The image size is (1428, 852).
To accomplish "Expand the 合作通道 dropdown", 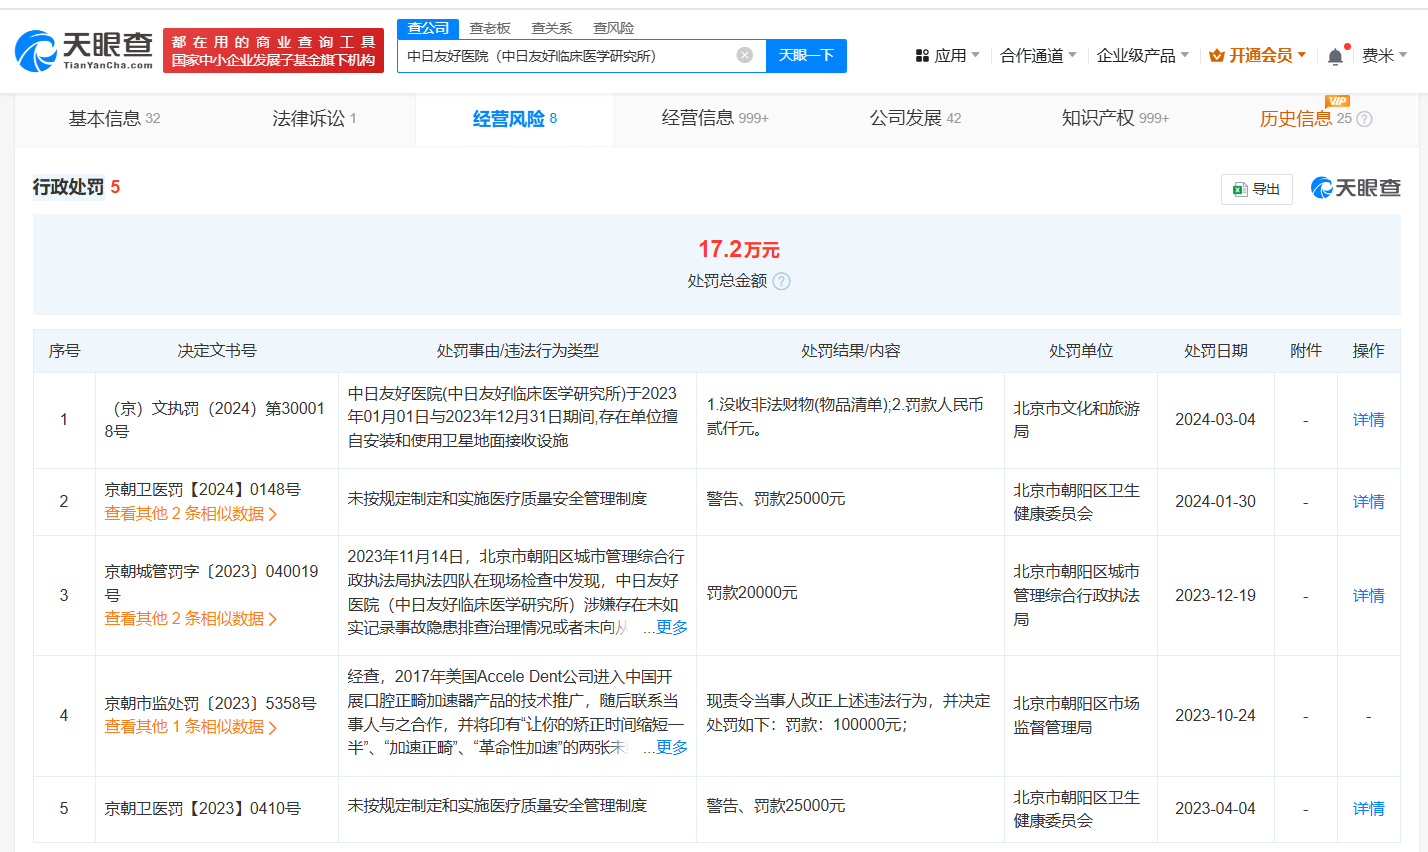I will (x=1038, y=56).
